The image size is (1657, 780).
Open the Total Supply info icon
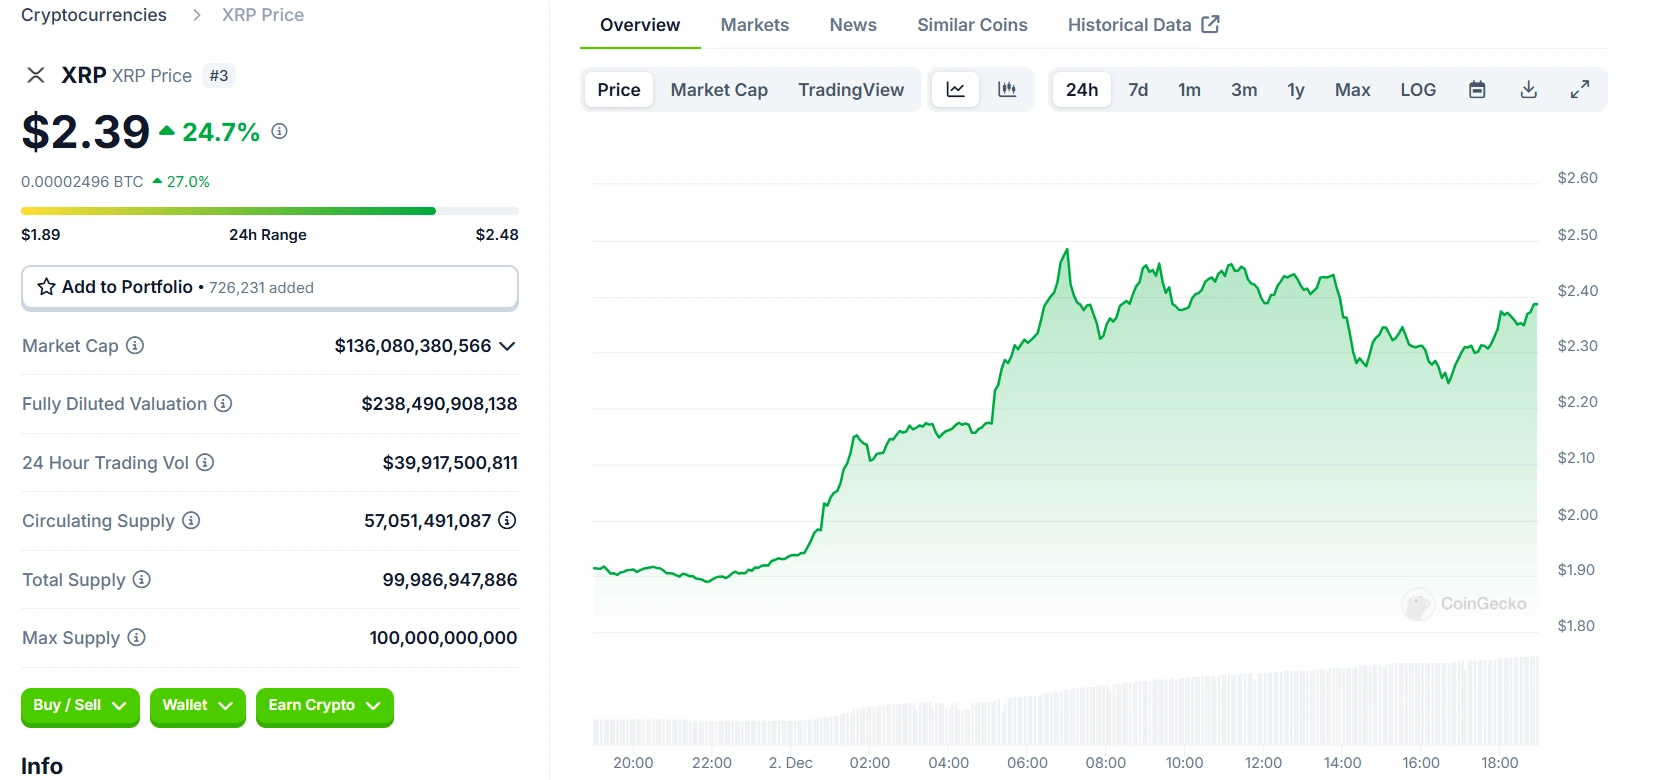(142, 579)
